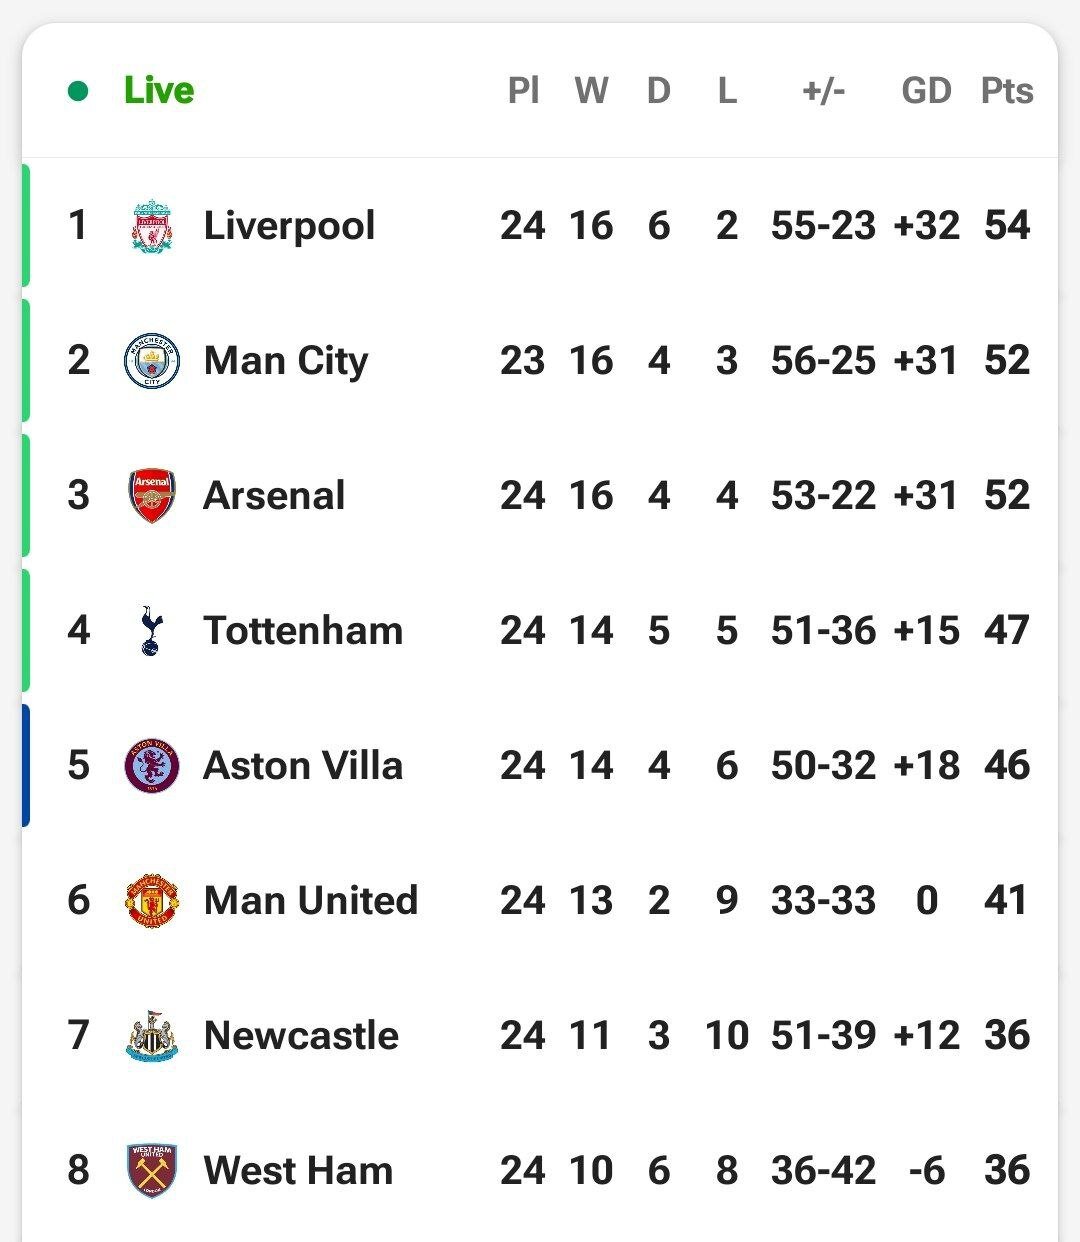Viewport: 1080px width, 1242px height.
Task: Click the Man United club crest
Action: [x=152, y=901]
